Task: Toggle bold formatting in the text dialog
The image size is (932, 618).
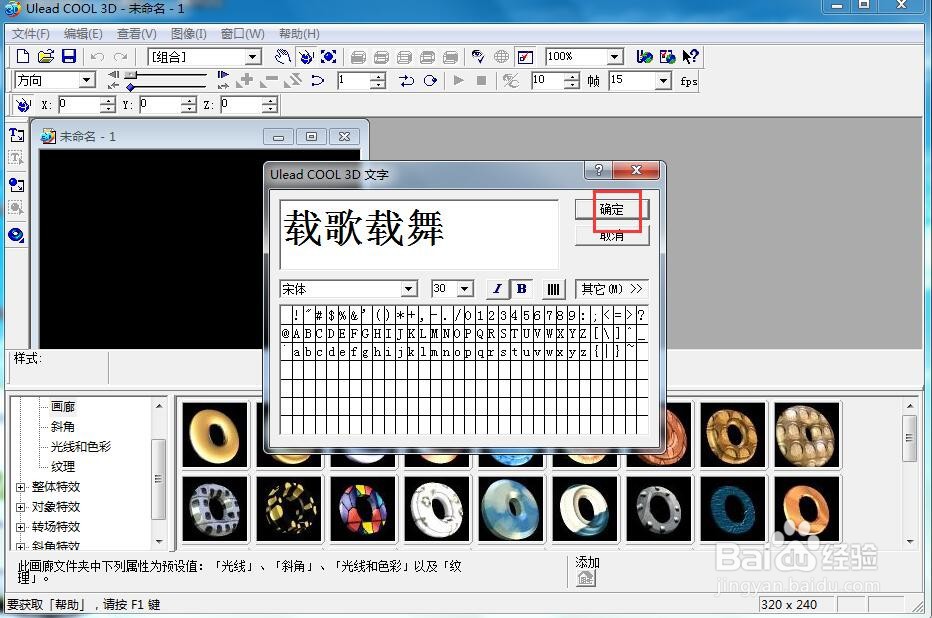Action: coord(521,289)
